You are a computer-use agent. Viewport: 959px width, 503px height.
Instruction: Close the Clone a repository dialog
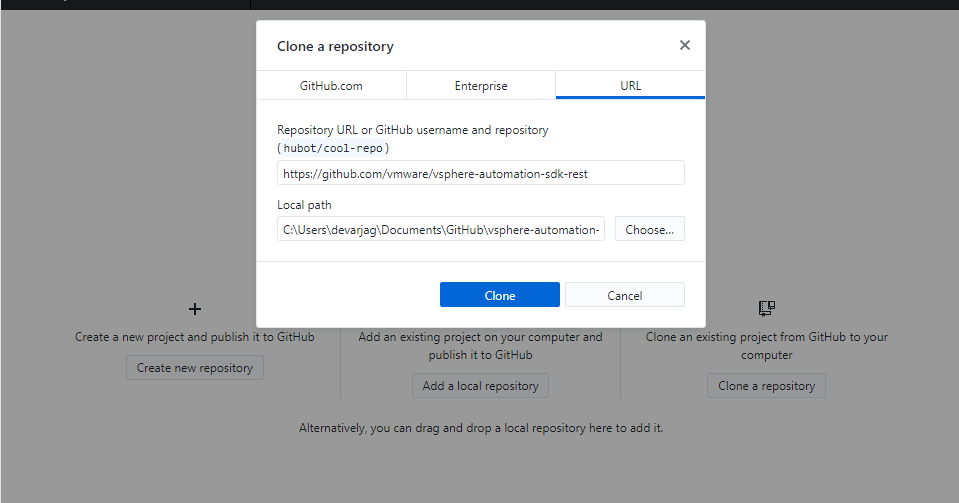(x=685, y=45)
